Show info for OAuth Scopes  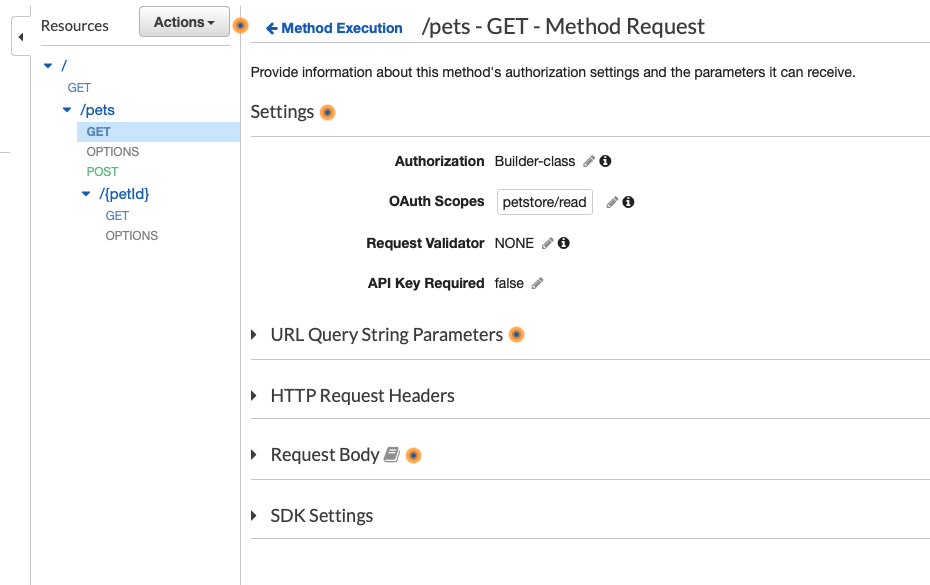pyautogui.click(x=628, y=202)
